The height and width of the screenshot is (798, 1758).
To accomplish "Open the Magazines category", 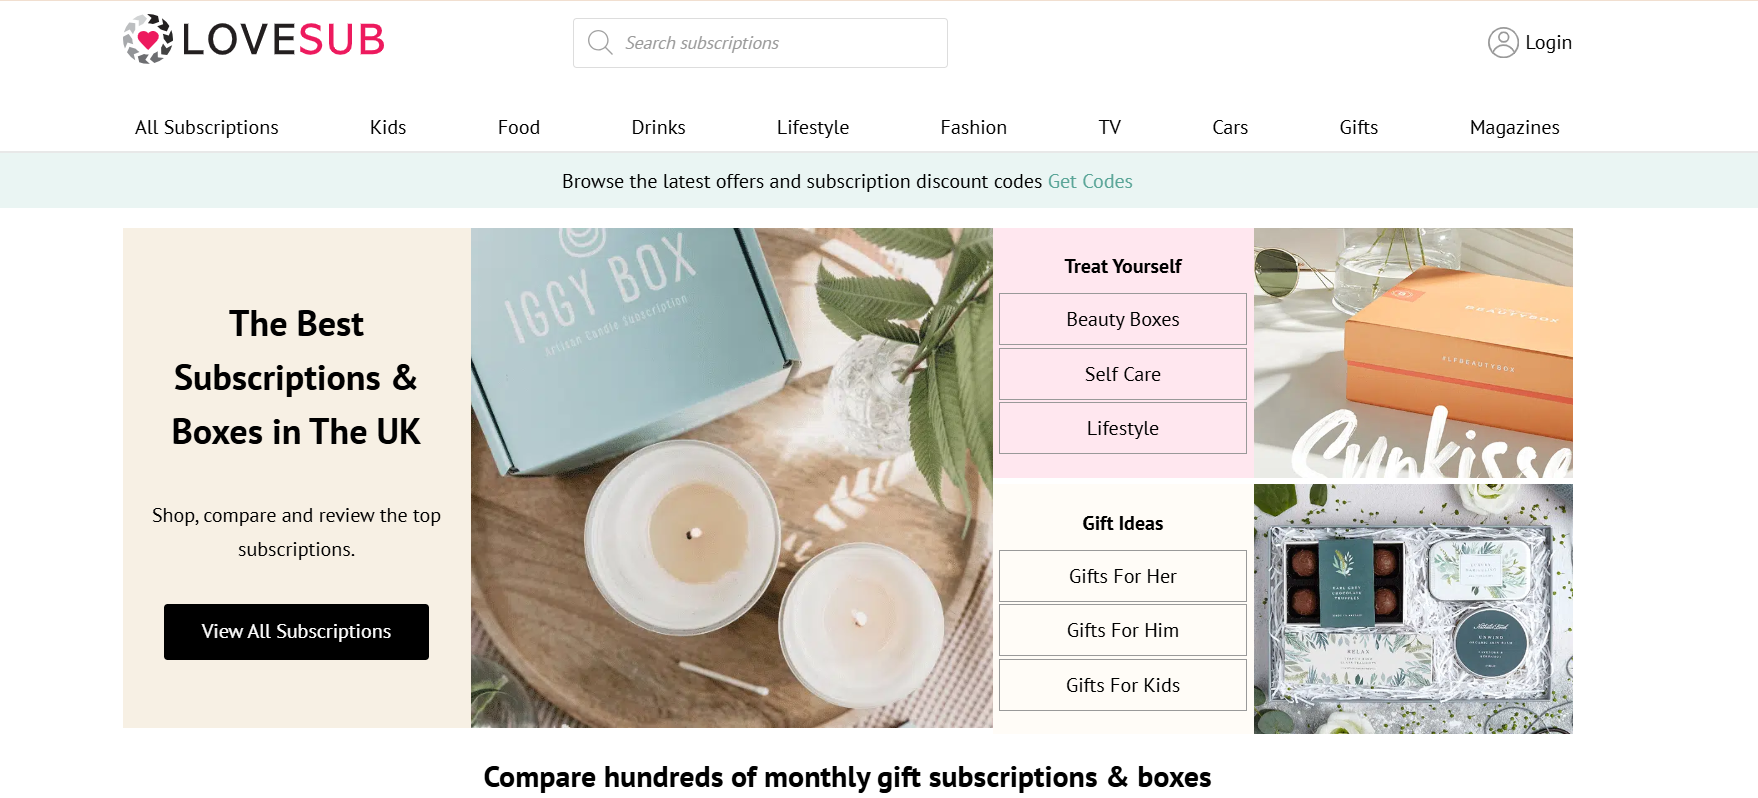I will point(1514,127).
